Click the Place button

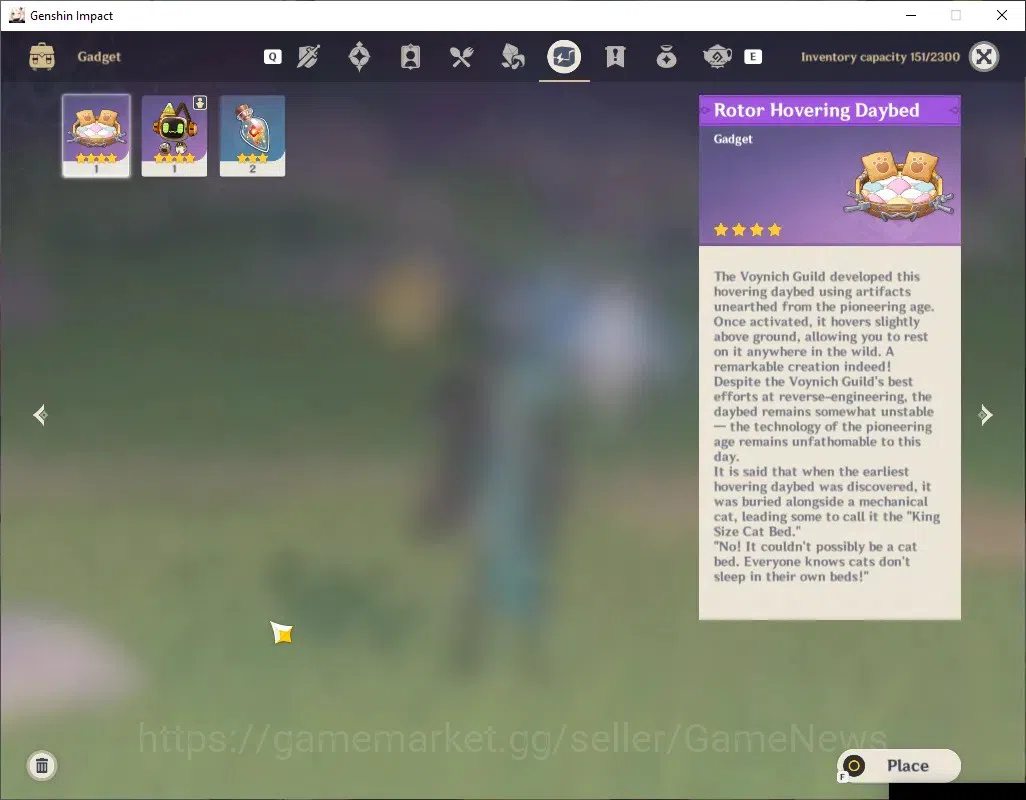(898, 765)
